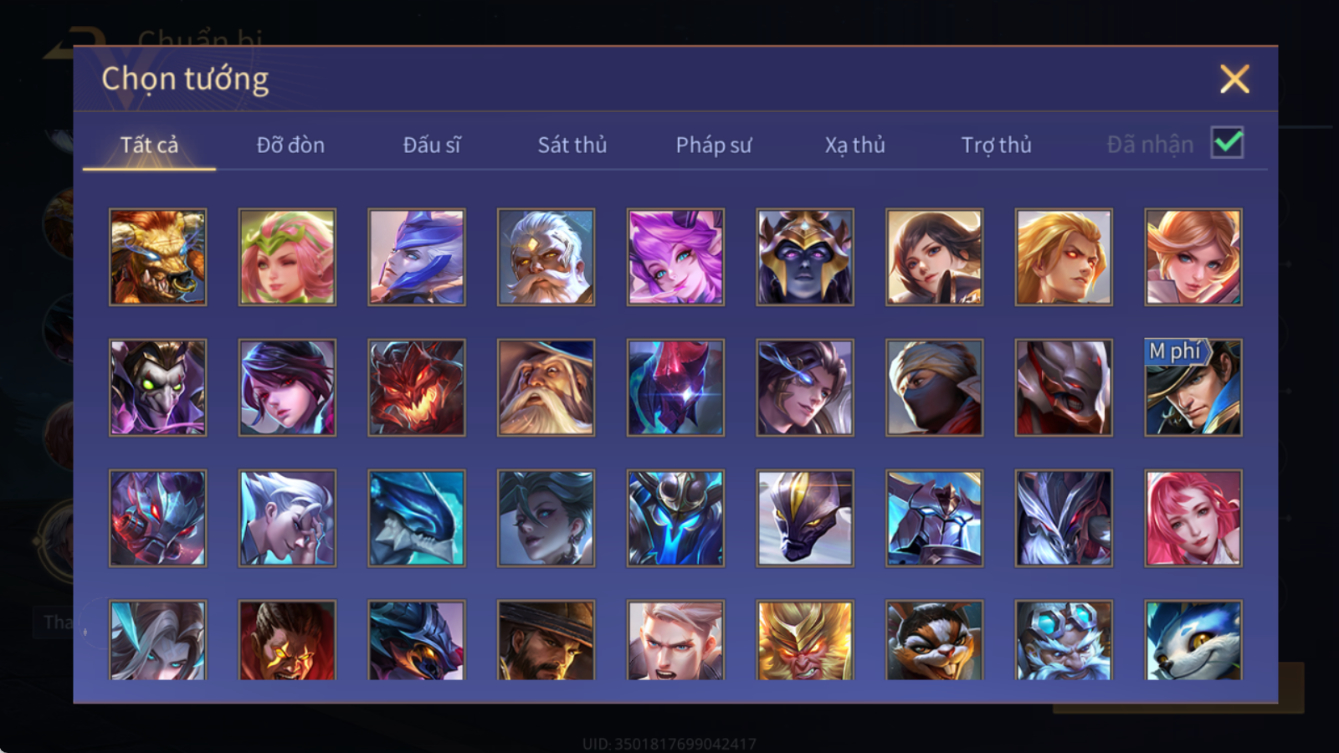Viewport: 1339px width, 753px height.
Task: Pick the wizard with pointed hat portrait
Action: (546, 388)
